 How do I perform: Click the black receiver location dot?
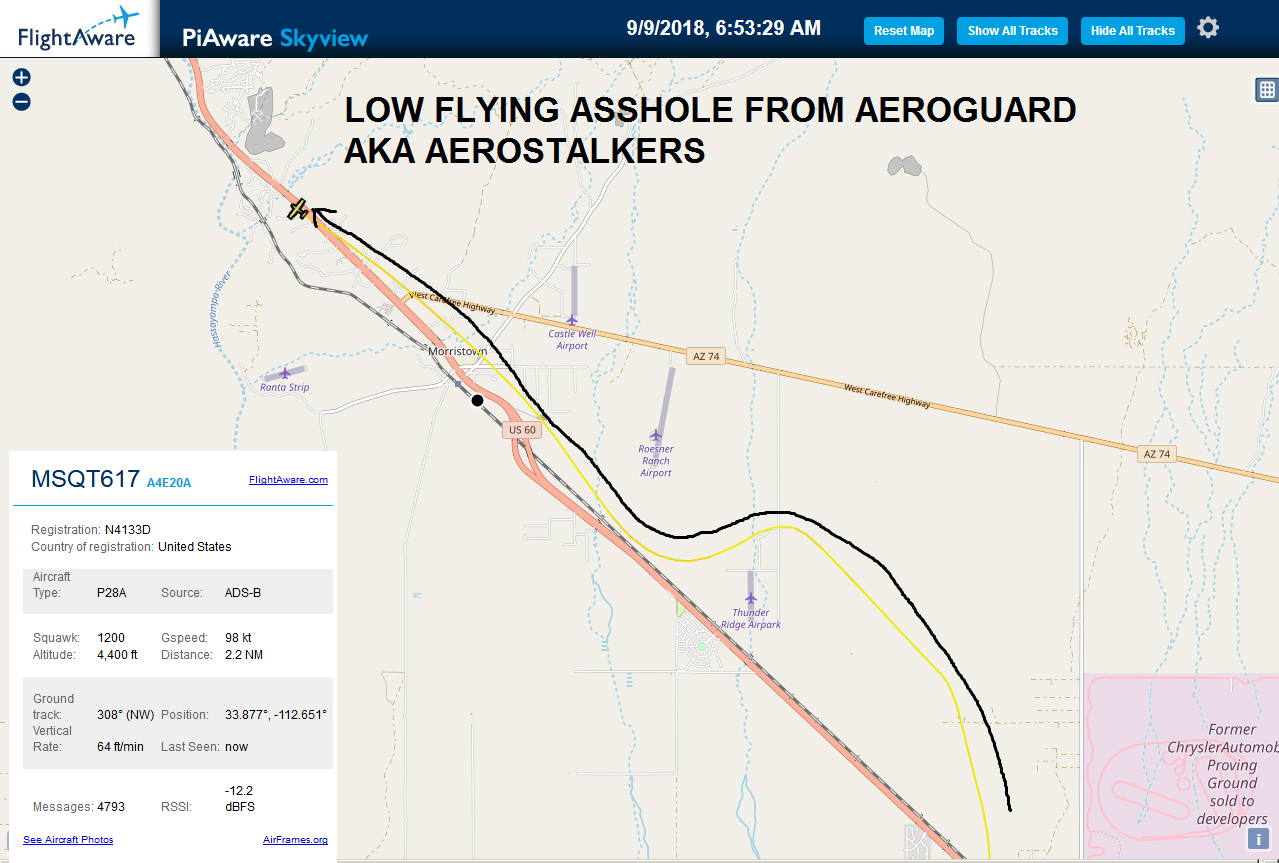coord(477,400)
